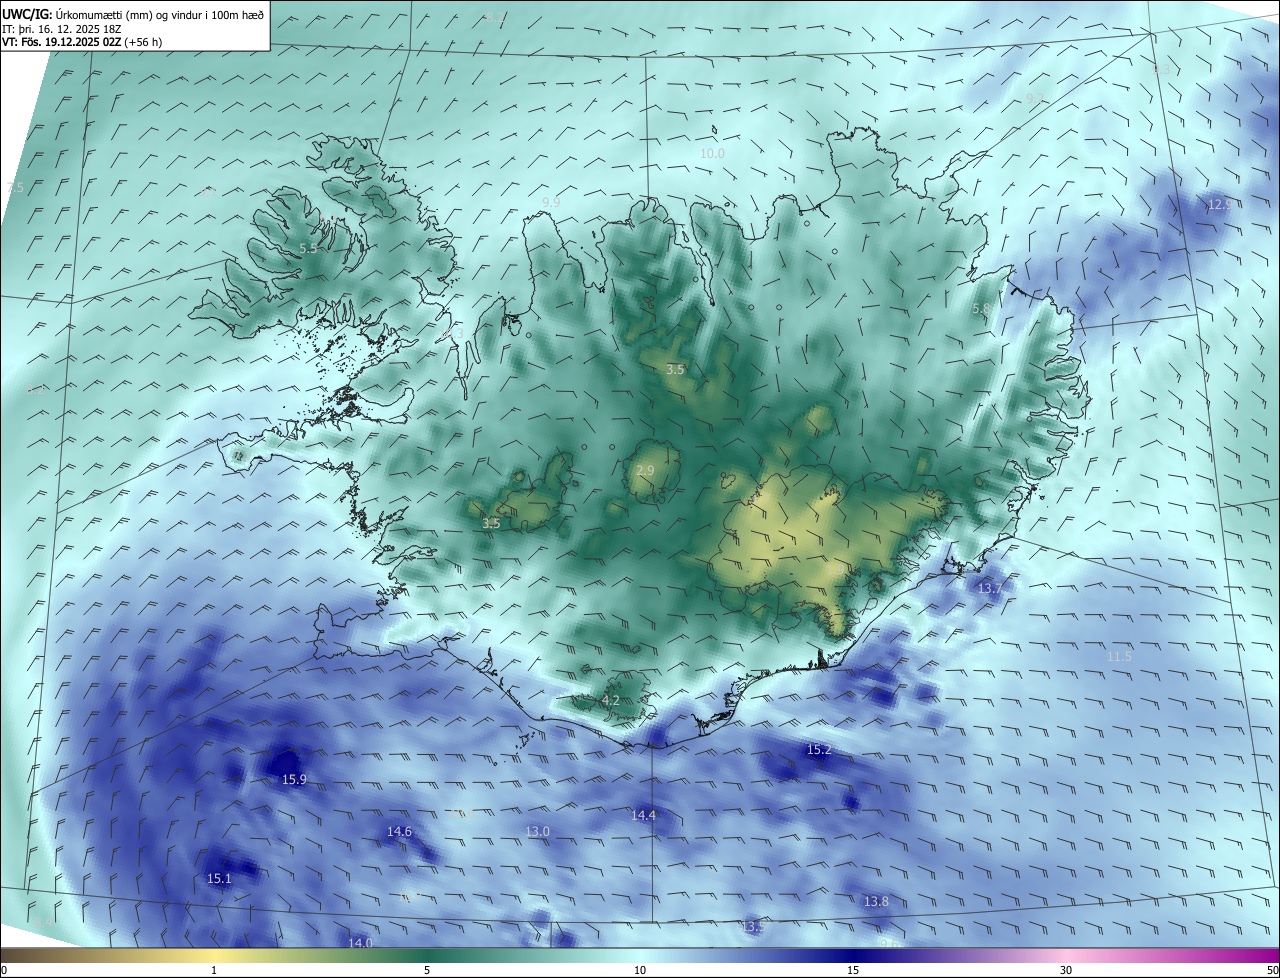
Task: Click the 15.2 precipitation value
Action: click(819, 749)
